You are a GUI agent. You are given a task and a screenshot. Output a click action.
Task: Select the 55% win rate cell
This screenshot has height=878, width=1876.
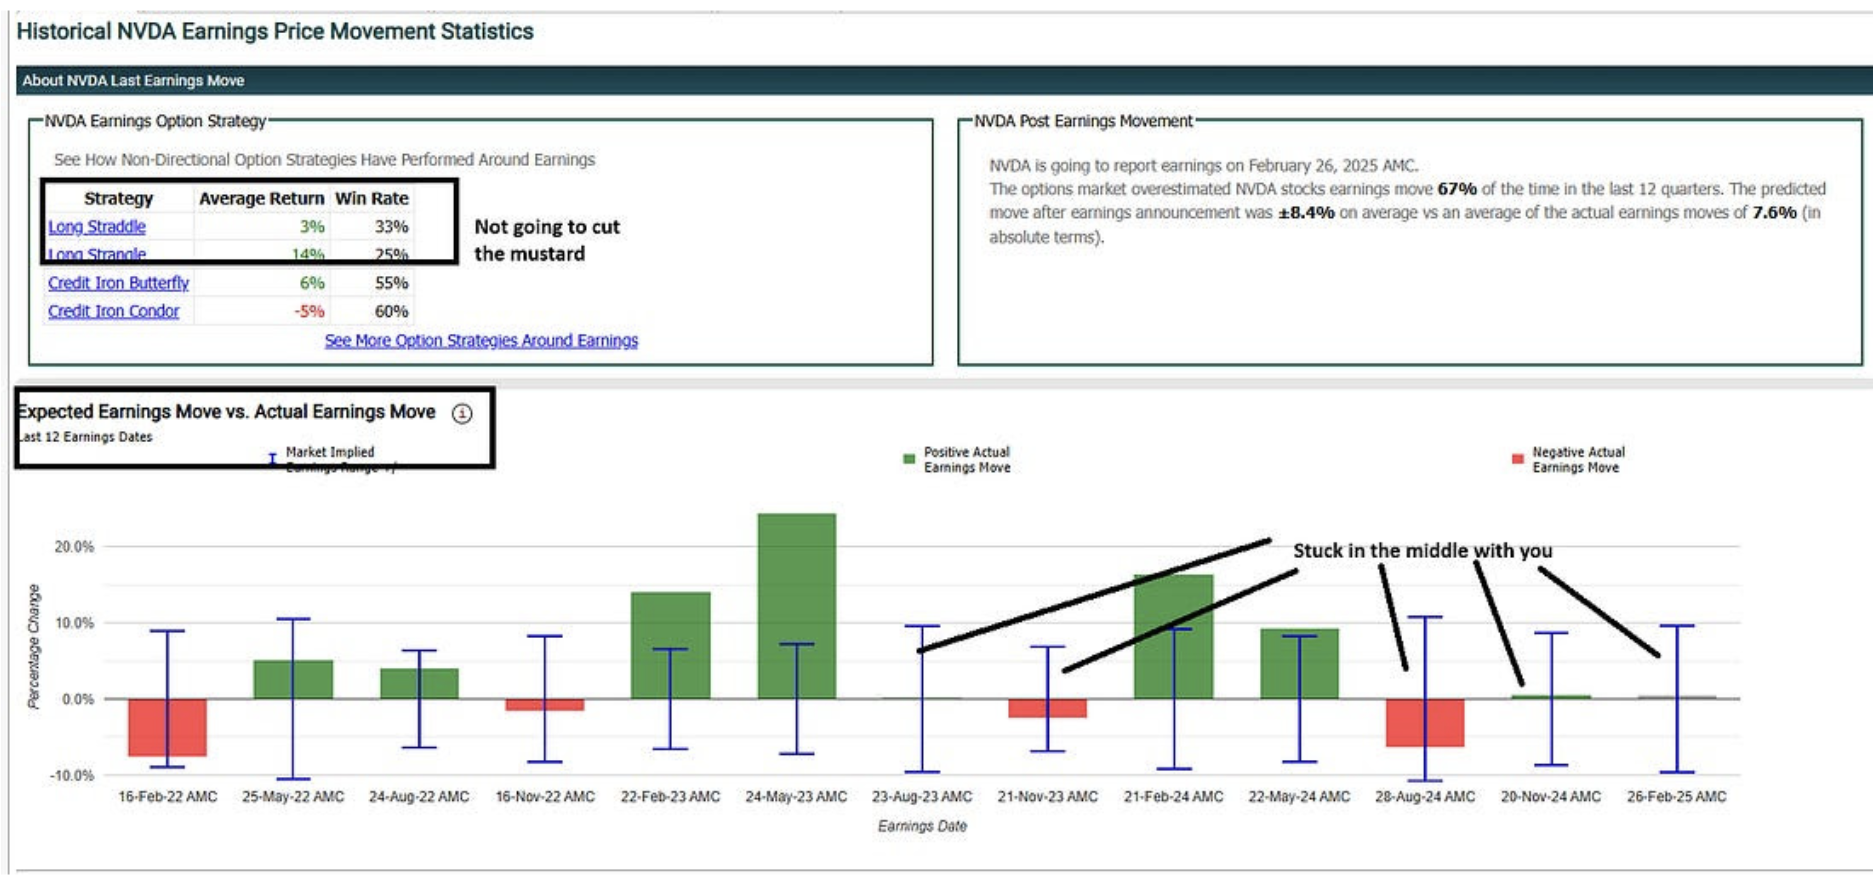coord(391,283)
